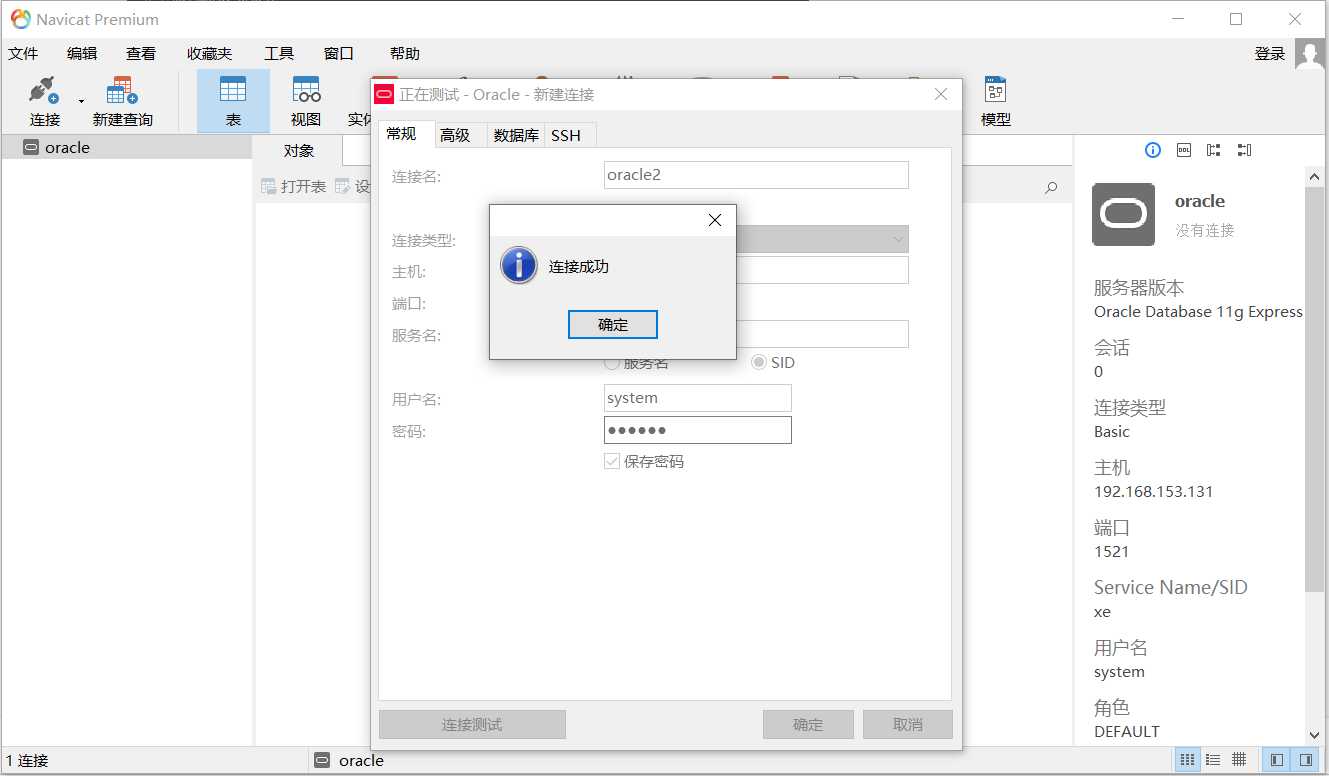Click the 连接测试 button
1329x776 pixels.
(472, 725)
